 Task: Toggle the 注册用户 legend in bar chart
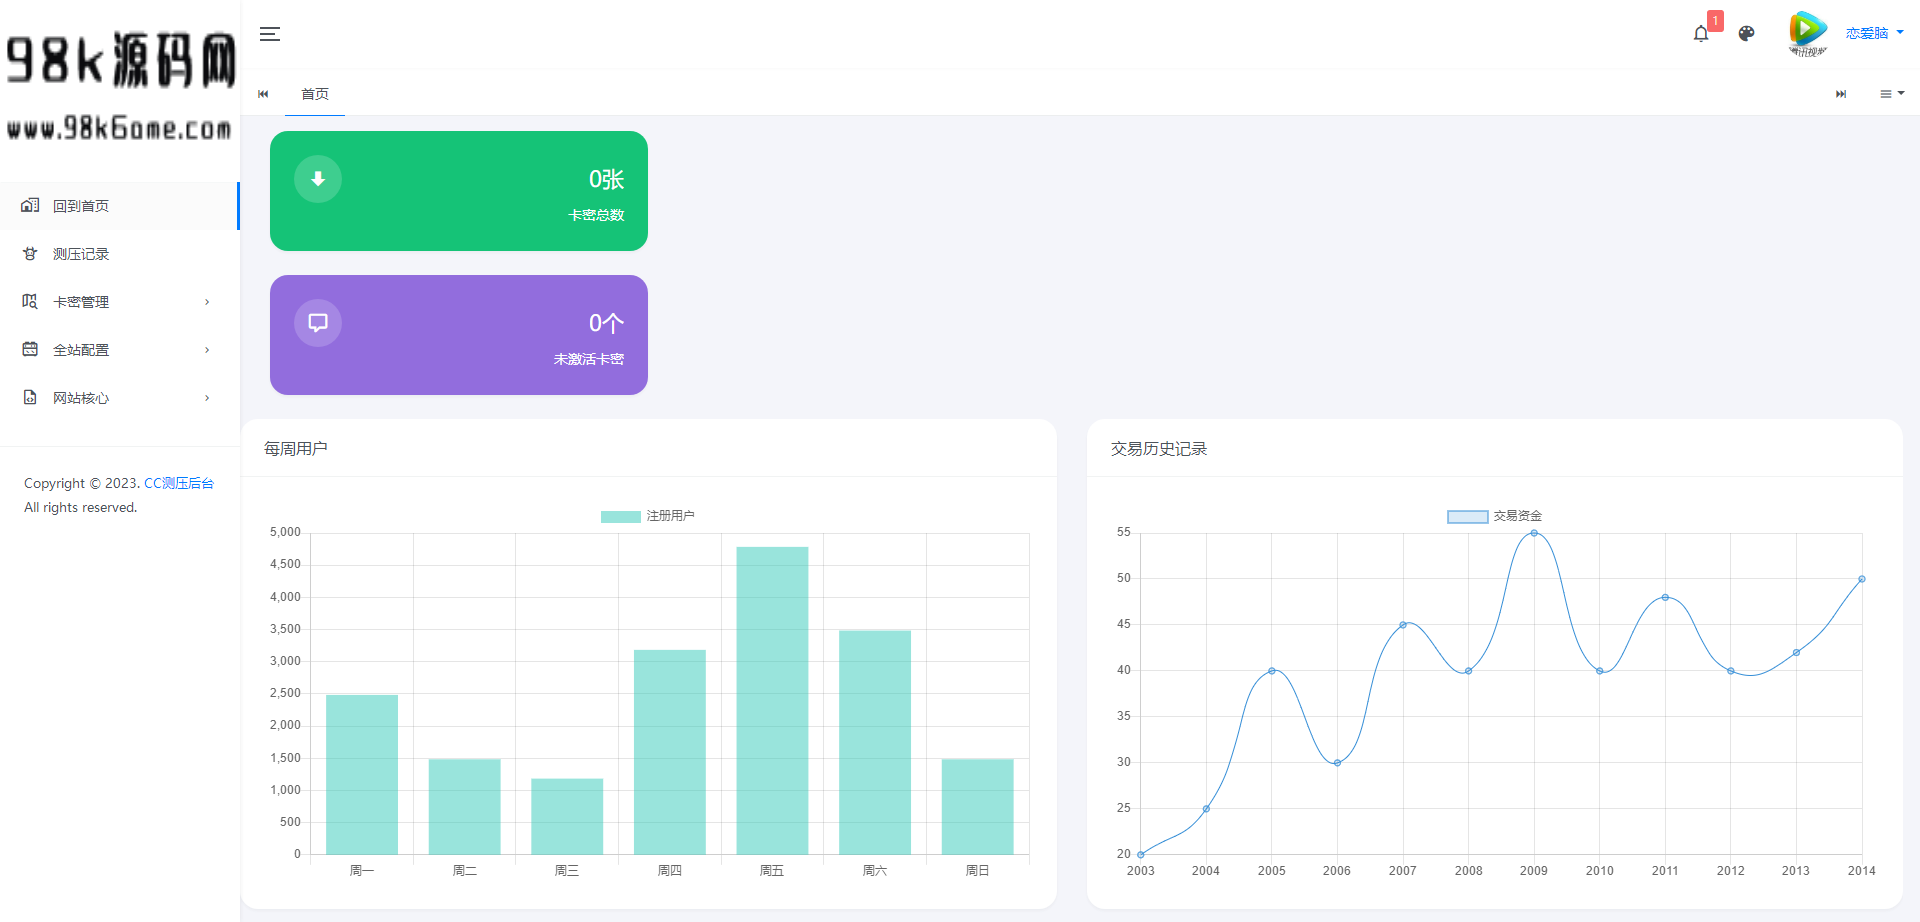coord(647,516)
